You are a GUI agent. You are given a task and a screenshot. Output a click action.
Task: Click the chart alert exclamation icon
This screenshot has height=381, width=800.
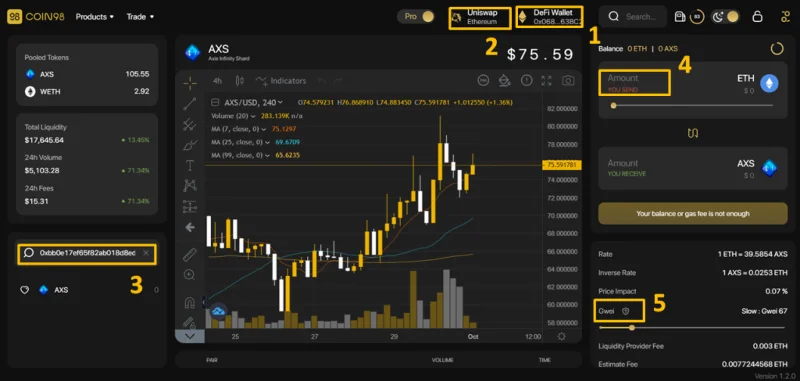(x=527, y=80)
